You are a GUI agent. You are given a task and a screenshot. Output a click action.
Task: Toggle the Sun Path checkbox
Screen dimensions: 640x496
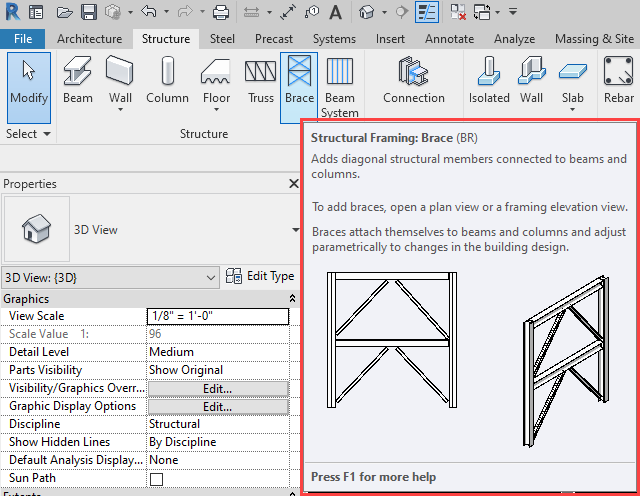click(x=156, y=479)
